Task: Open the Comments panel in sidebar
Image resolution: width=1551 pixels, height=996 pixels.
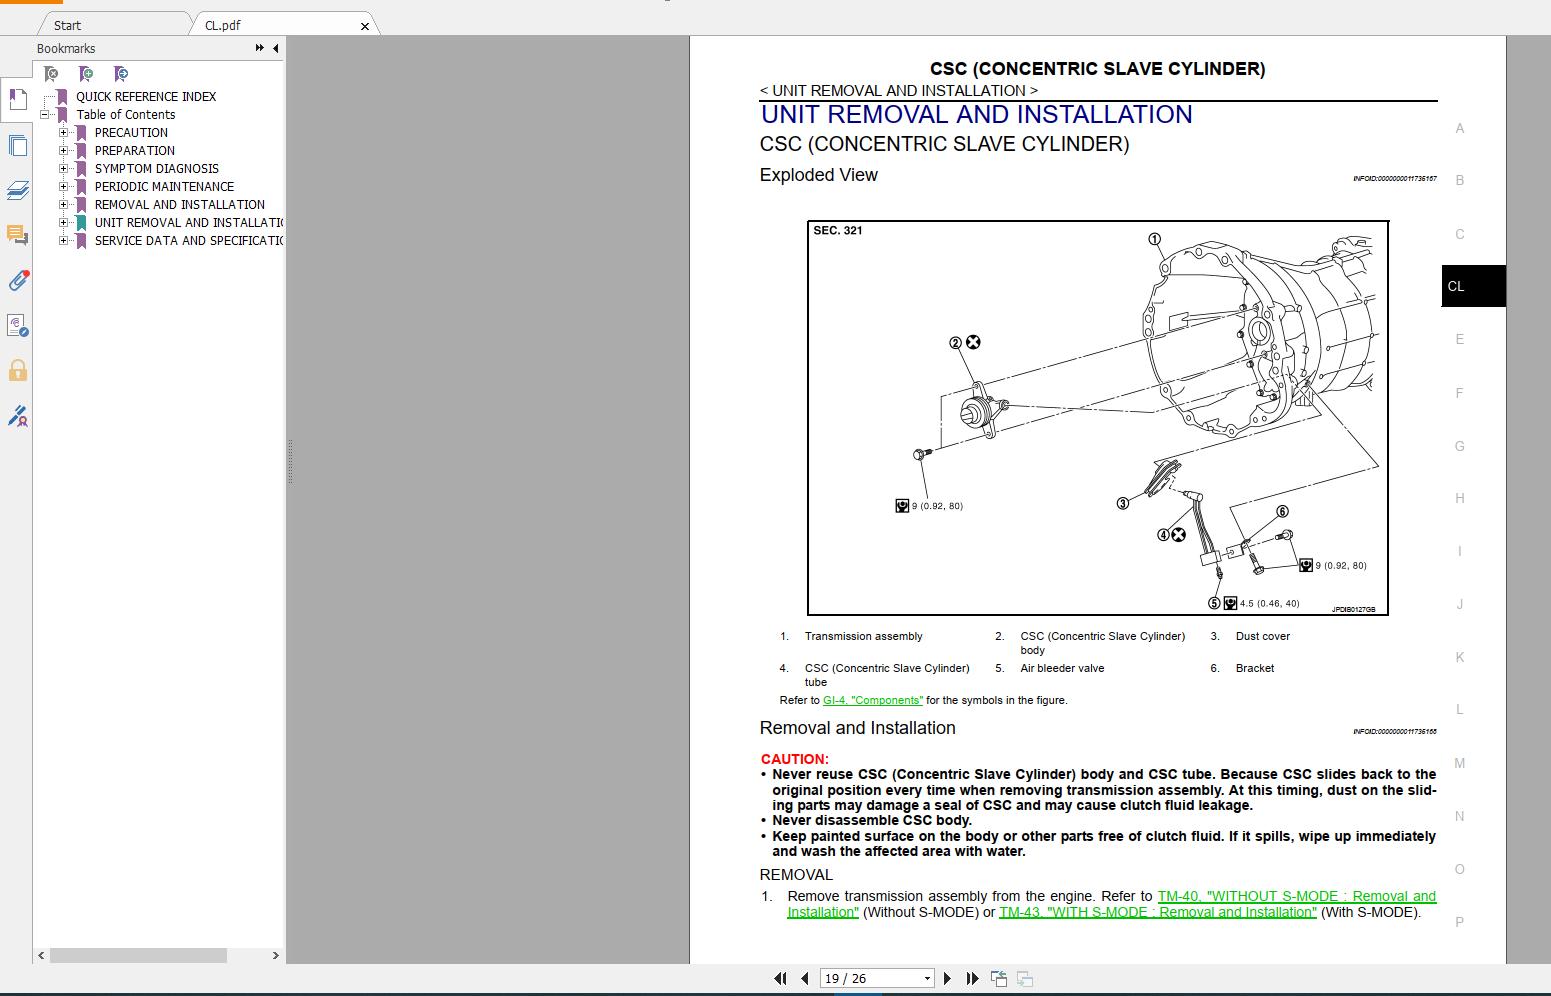Action: [17, 235]
